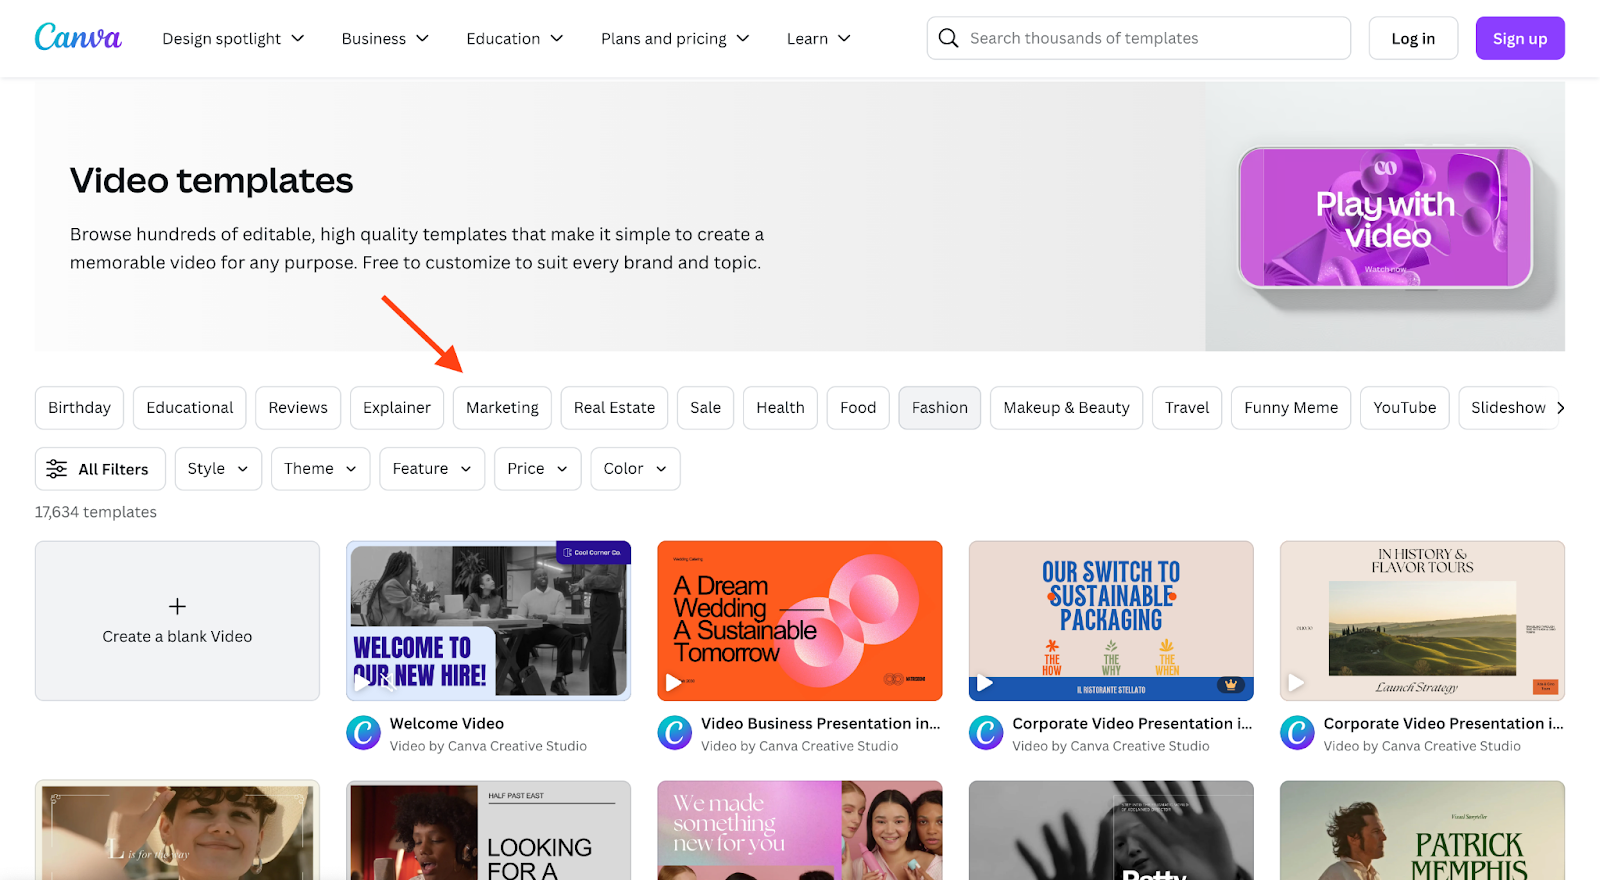The image size is (1600, 880).
Task: Open the Theme filter dropdown
Action: coord(320,469)
